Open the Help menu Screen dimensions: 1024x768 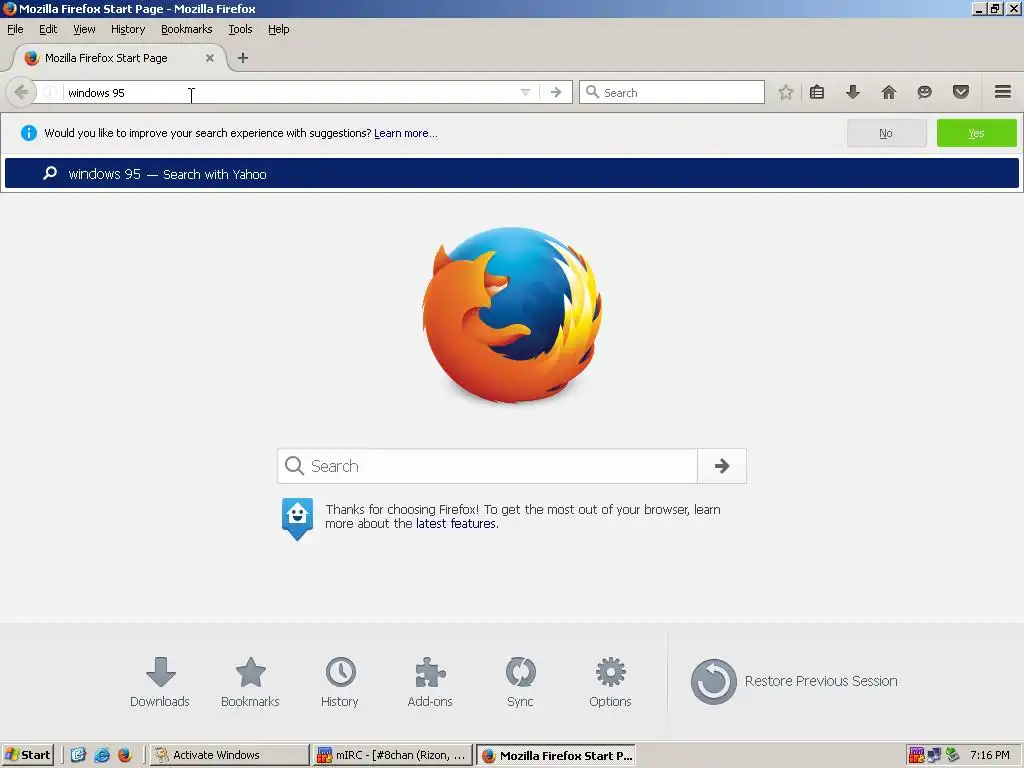279,29
